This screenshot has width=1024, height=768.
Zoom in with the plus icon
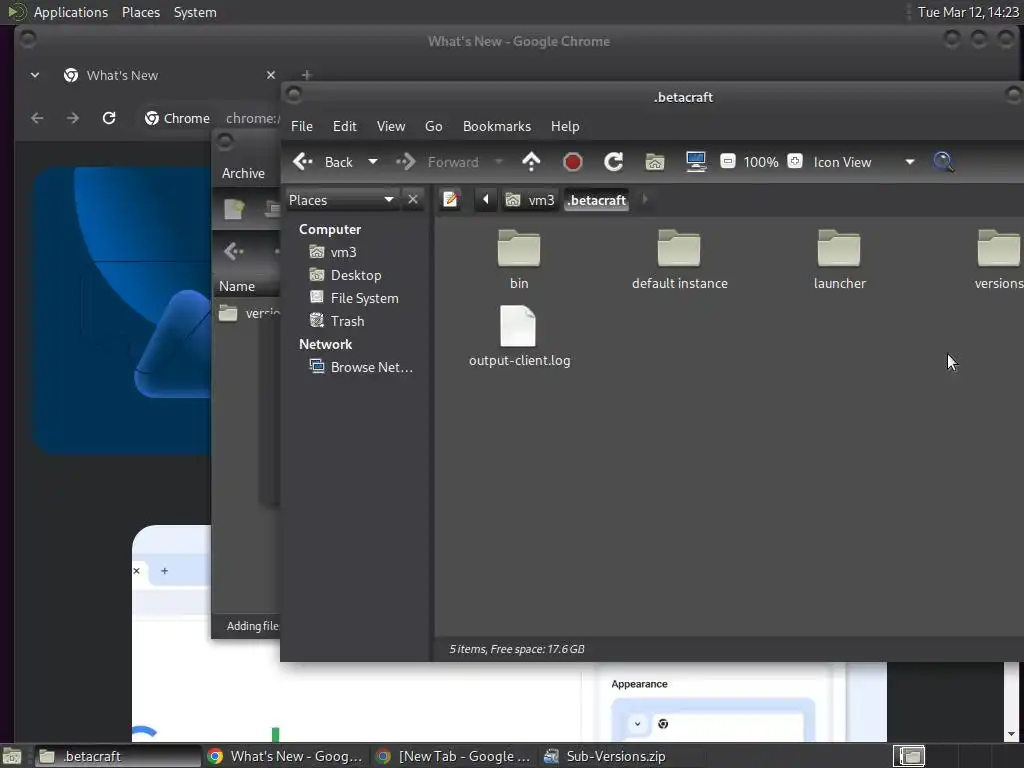pos(795,161)
